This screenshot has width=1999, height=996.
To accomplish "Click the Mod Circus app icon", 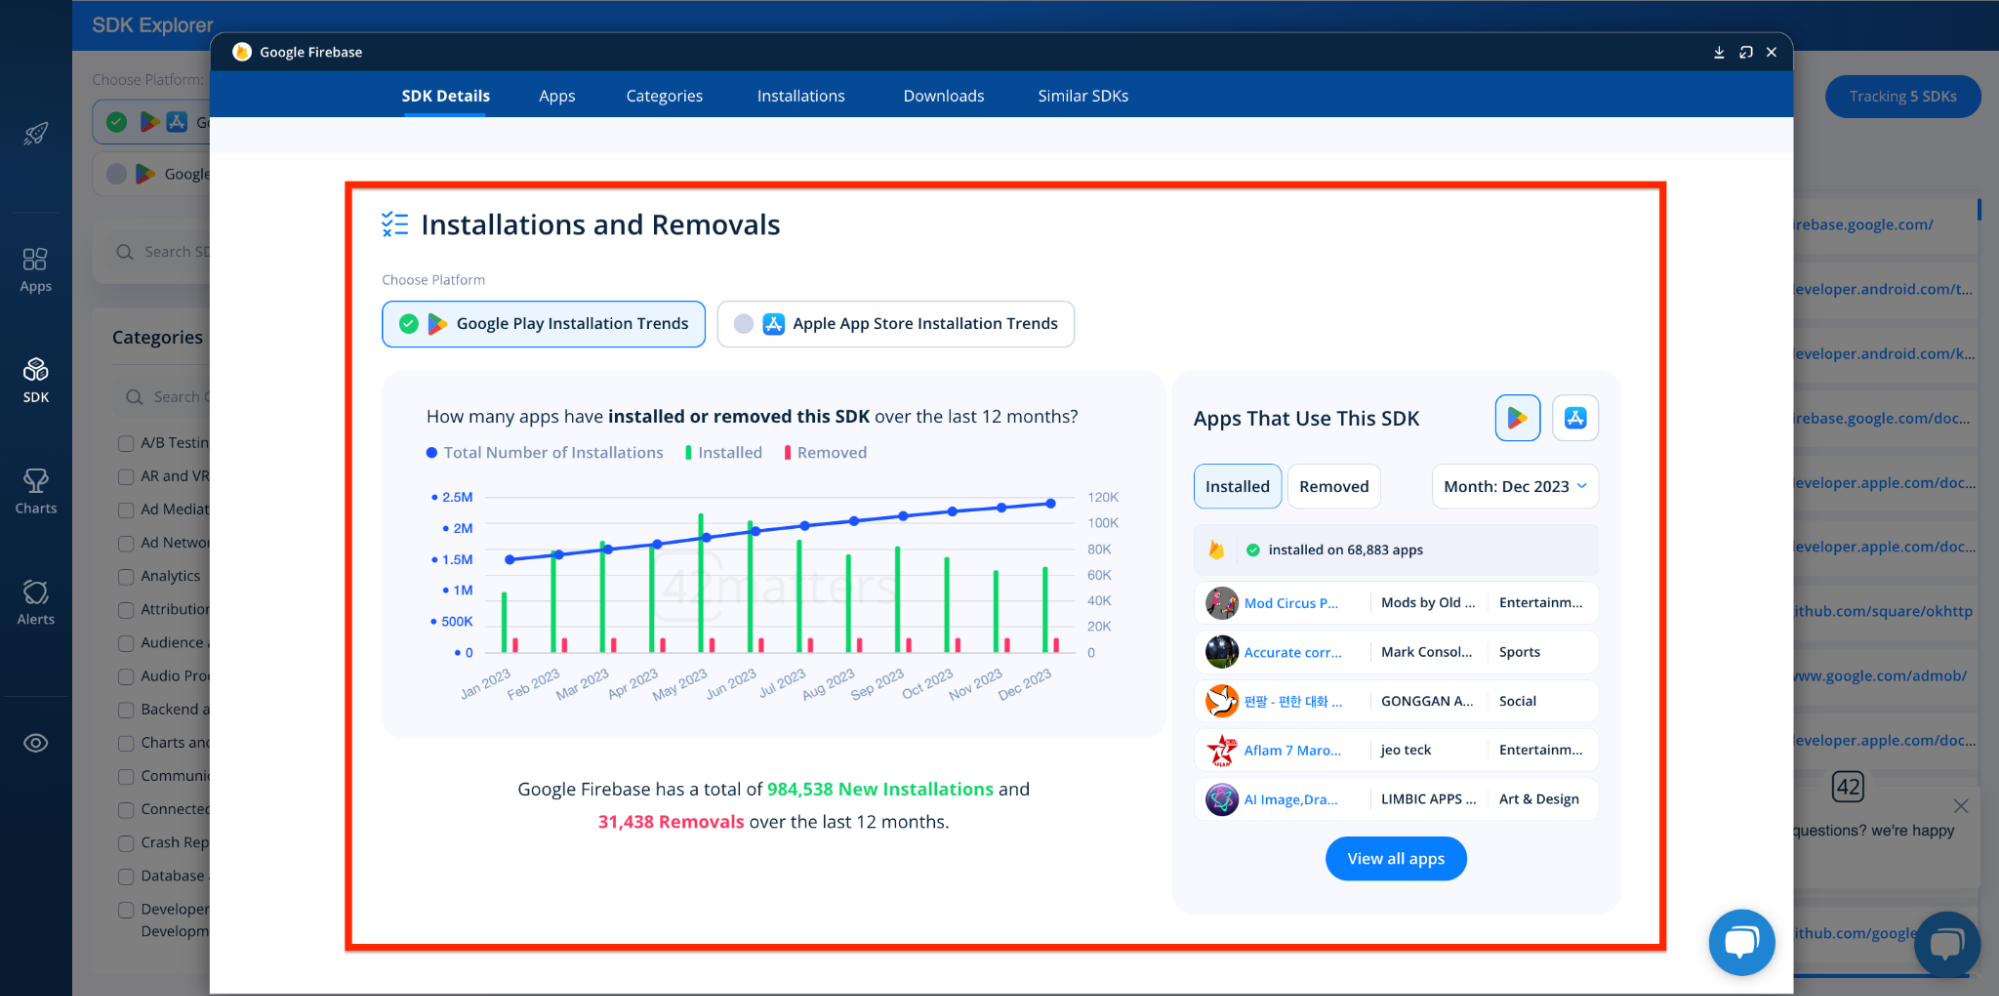I will coord(1221,603).
